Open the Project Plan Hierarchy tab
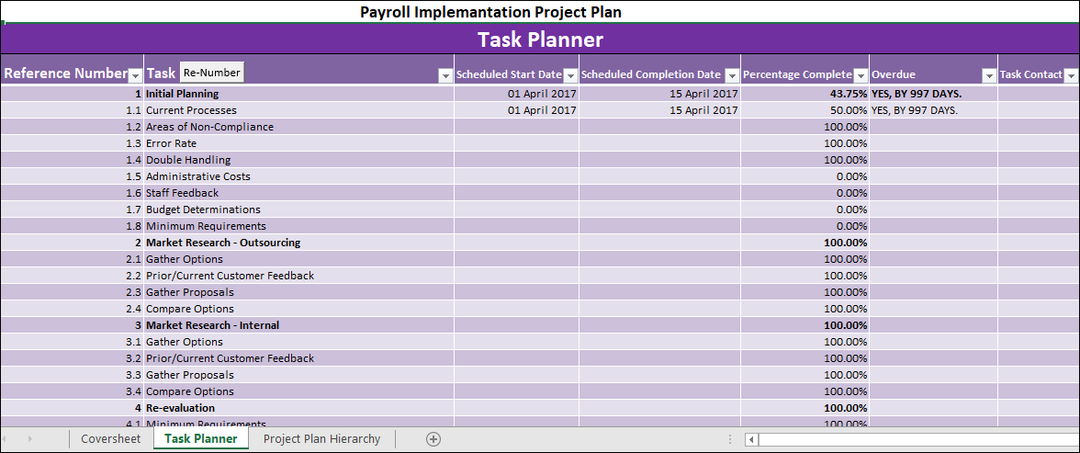 [x=321, y=439]
